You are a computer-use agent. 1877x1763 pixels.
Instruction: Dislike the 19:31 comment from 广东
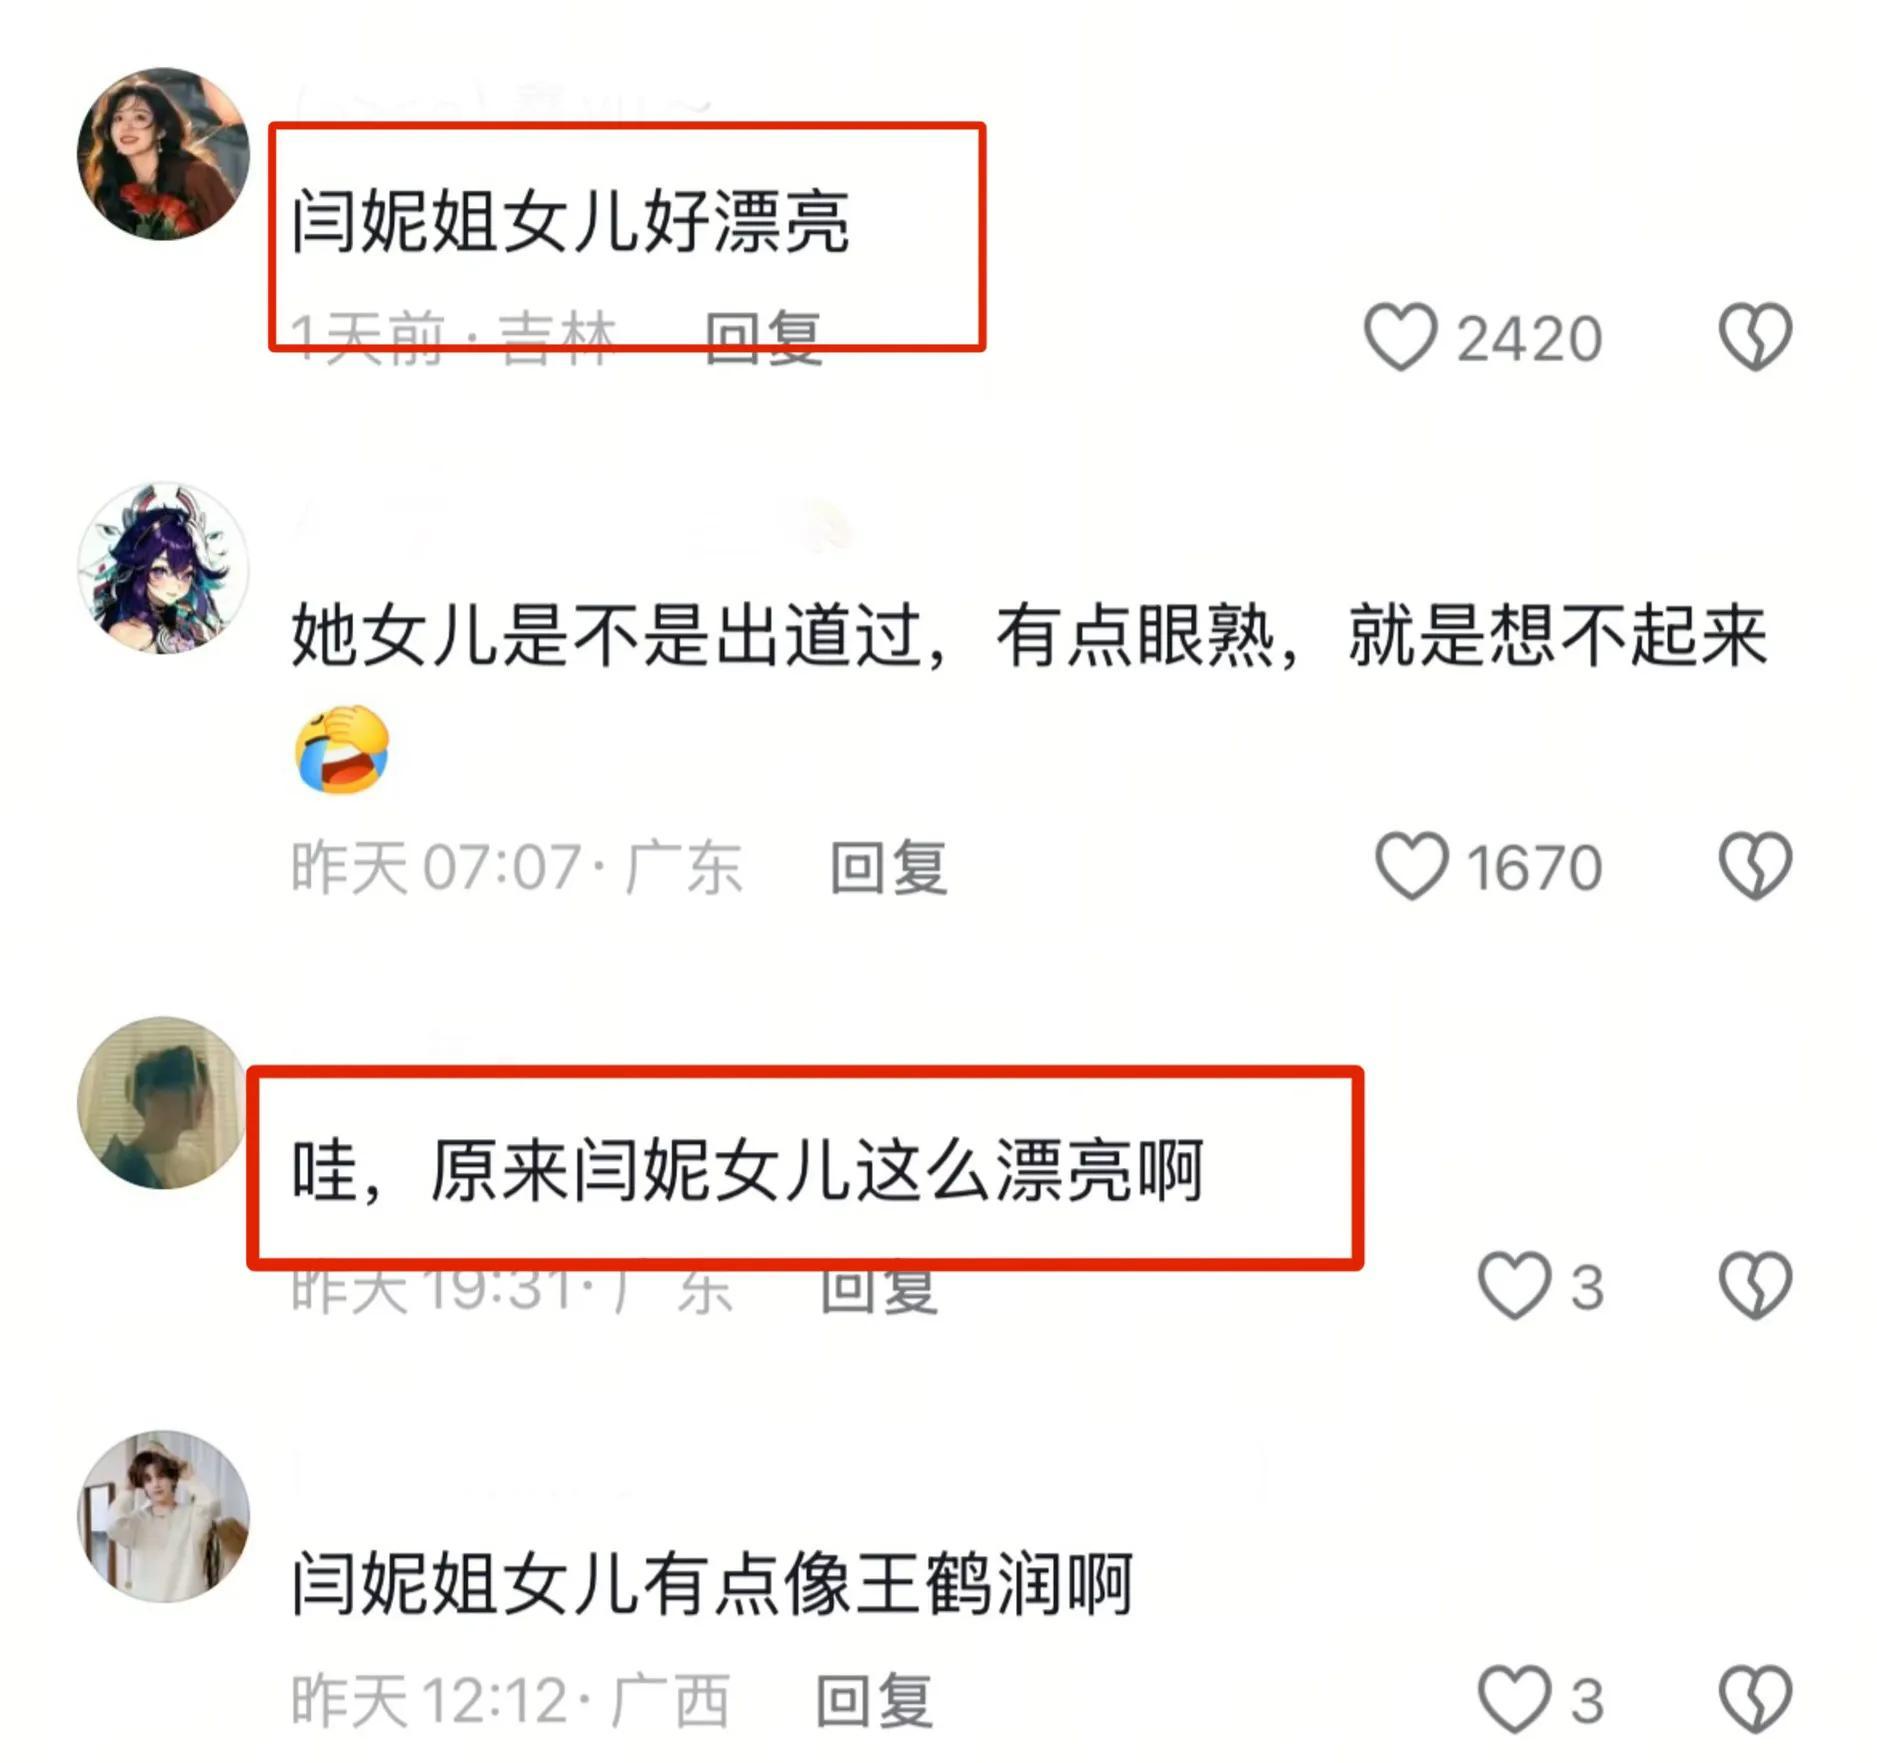tap(1755, 1286)
